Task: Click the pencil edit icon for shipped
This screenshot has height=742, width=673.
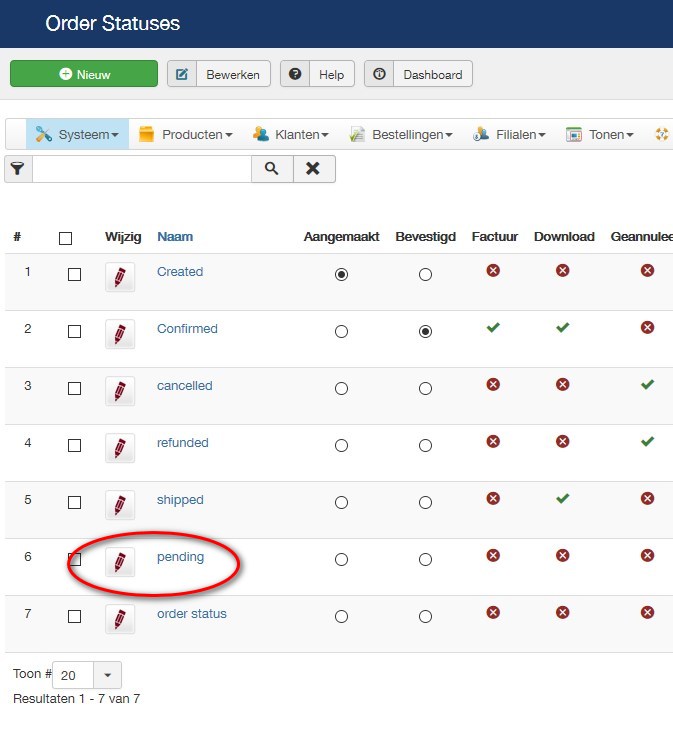Action: (120, 505)
